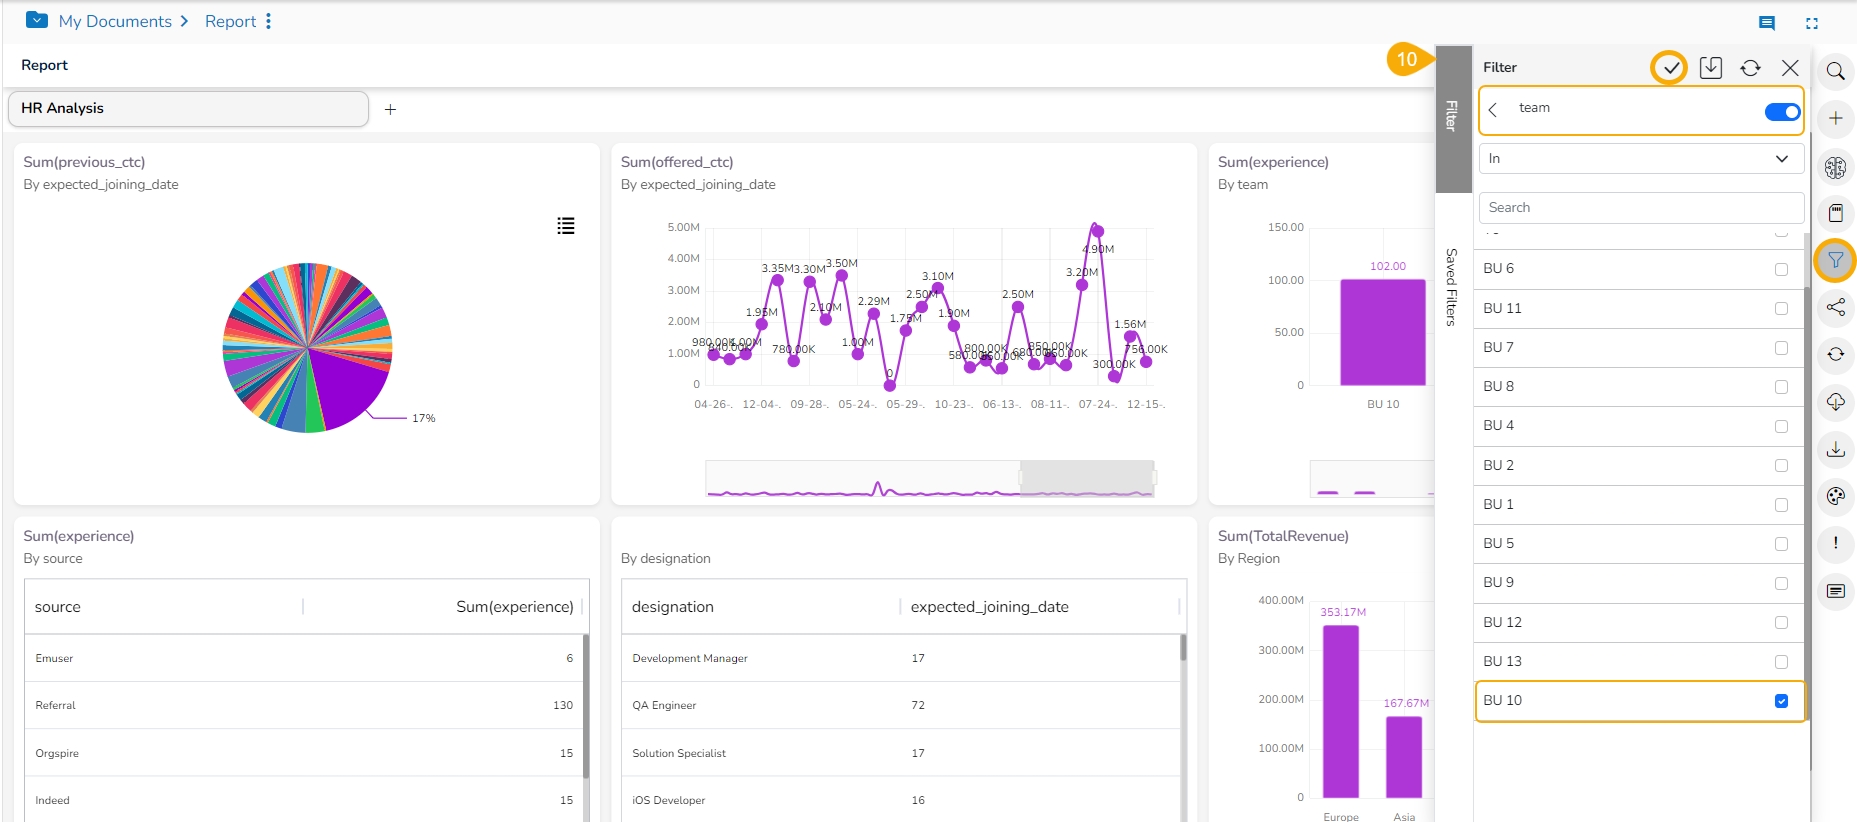Click the pie chart legend list icon
The width and height of the screenshot is (1857, 822).
(x=566, y=226)
